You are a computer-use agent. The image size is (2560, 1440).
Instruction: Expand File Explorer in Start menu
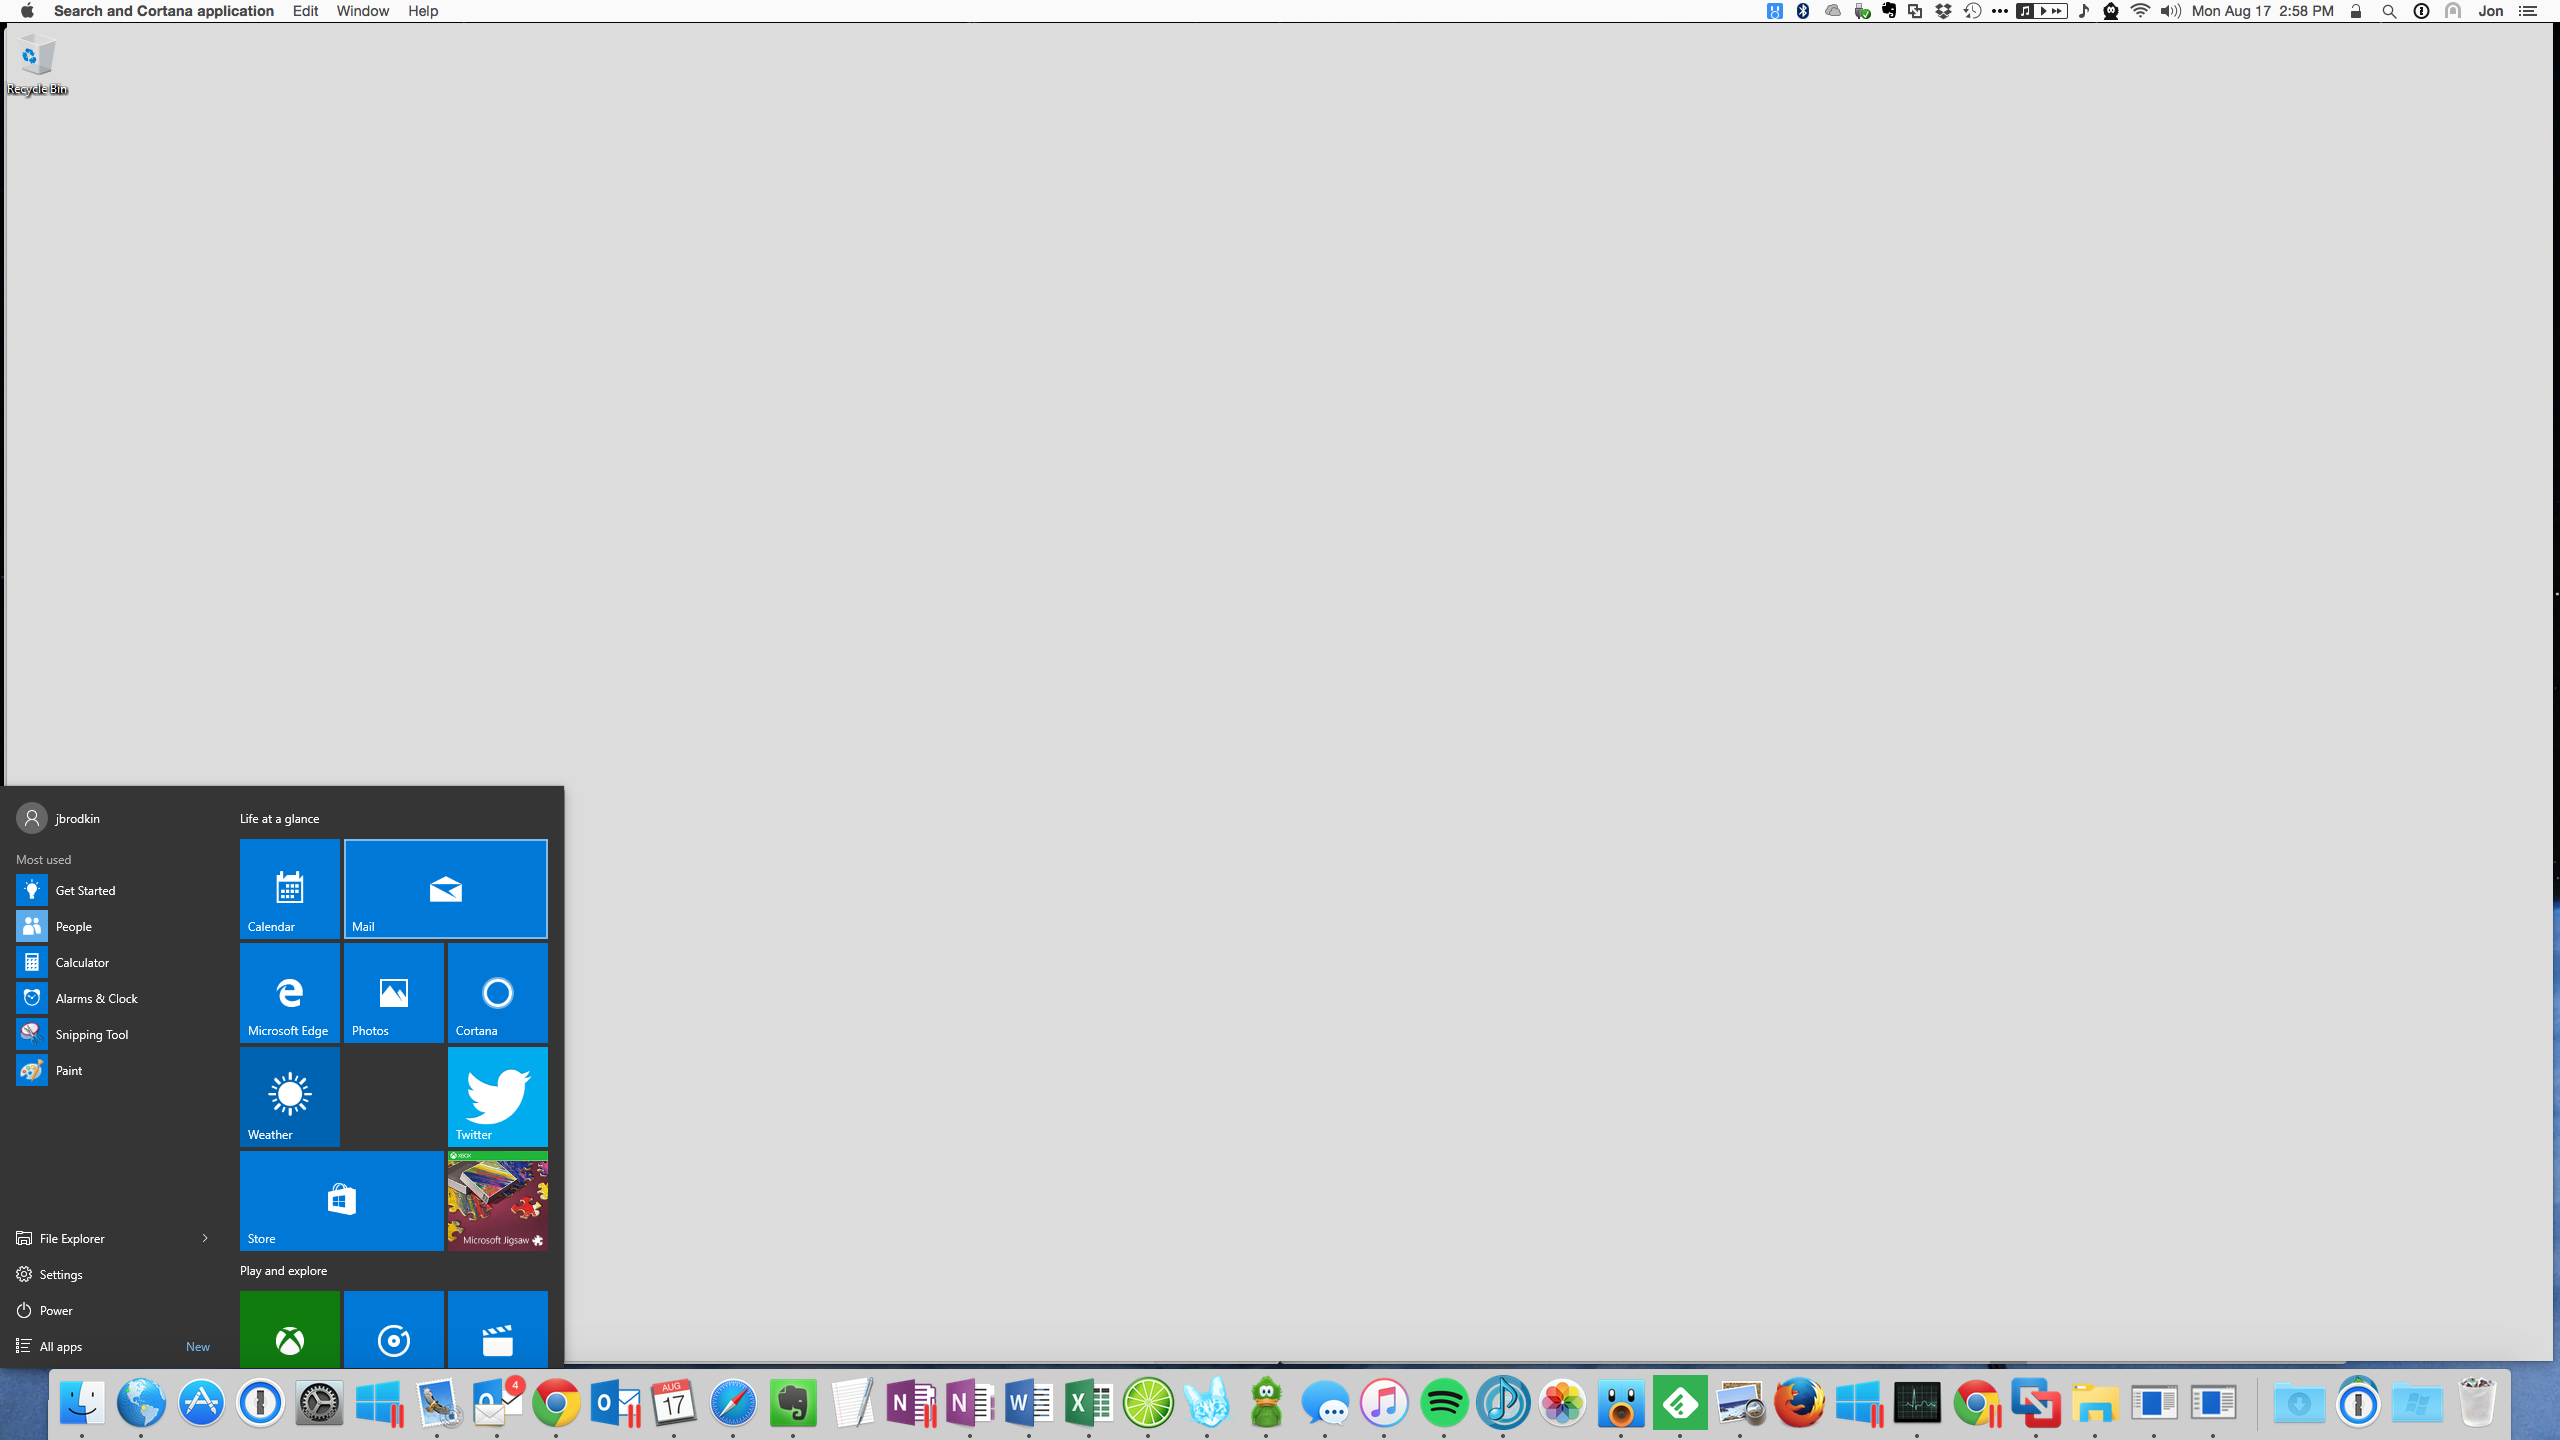206,1238
